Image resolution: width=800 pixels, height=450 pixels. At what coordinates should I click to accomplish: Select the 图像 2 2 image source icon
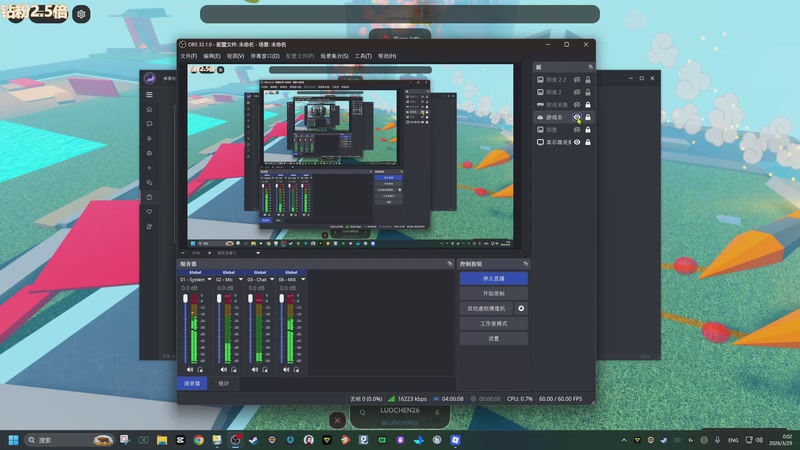[540, 80]
